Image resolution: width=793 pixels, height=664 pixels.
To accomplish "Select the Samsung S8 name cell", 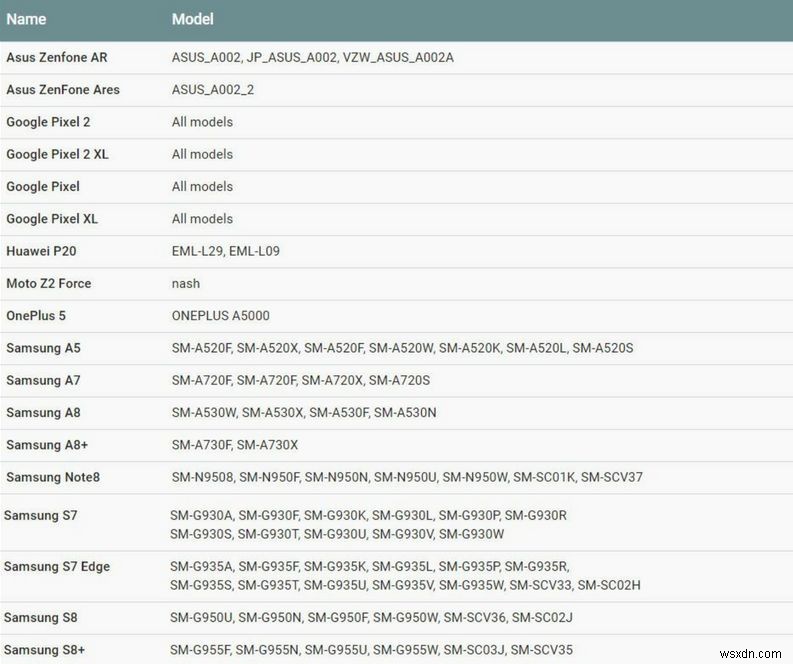I will [40, 618].
